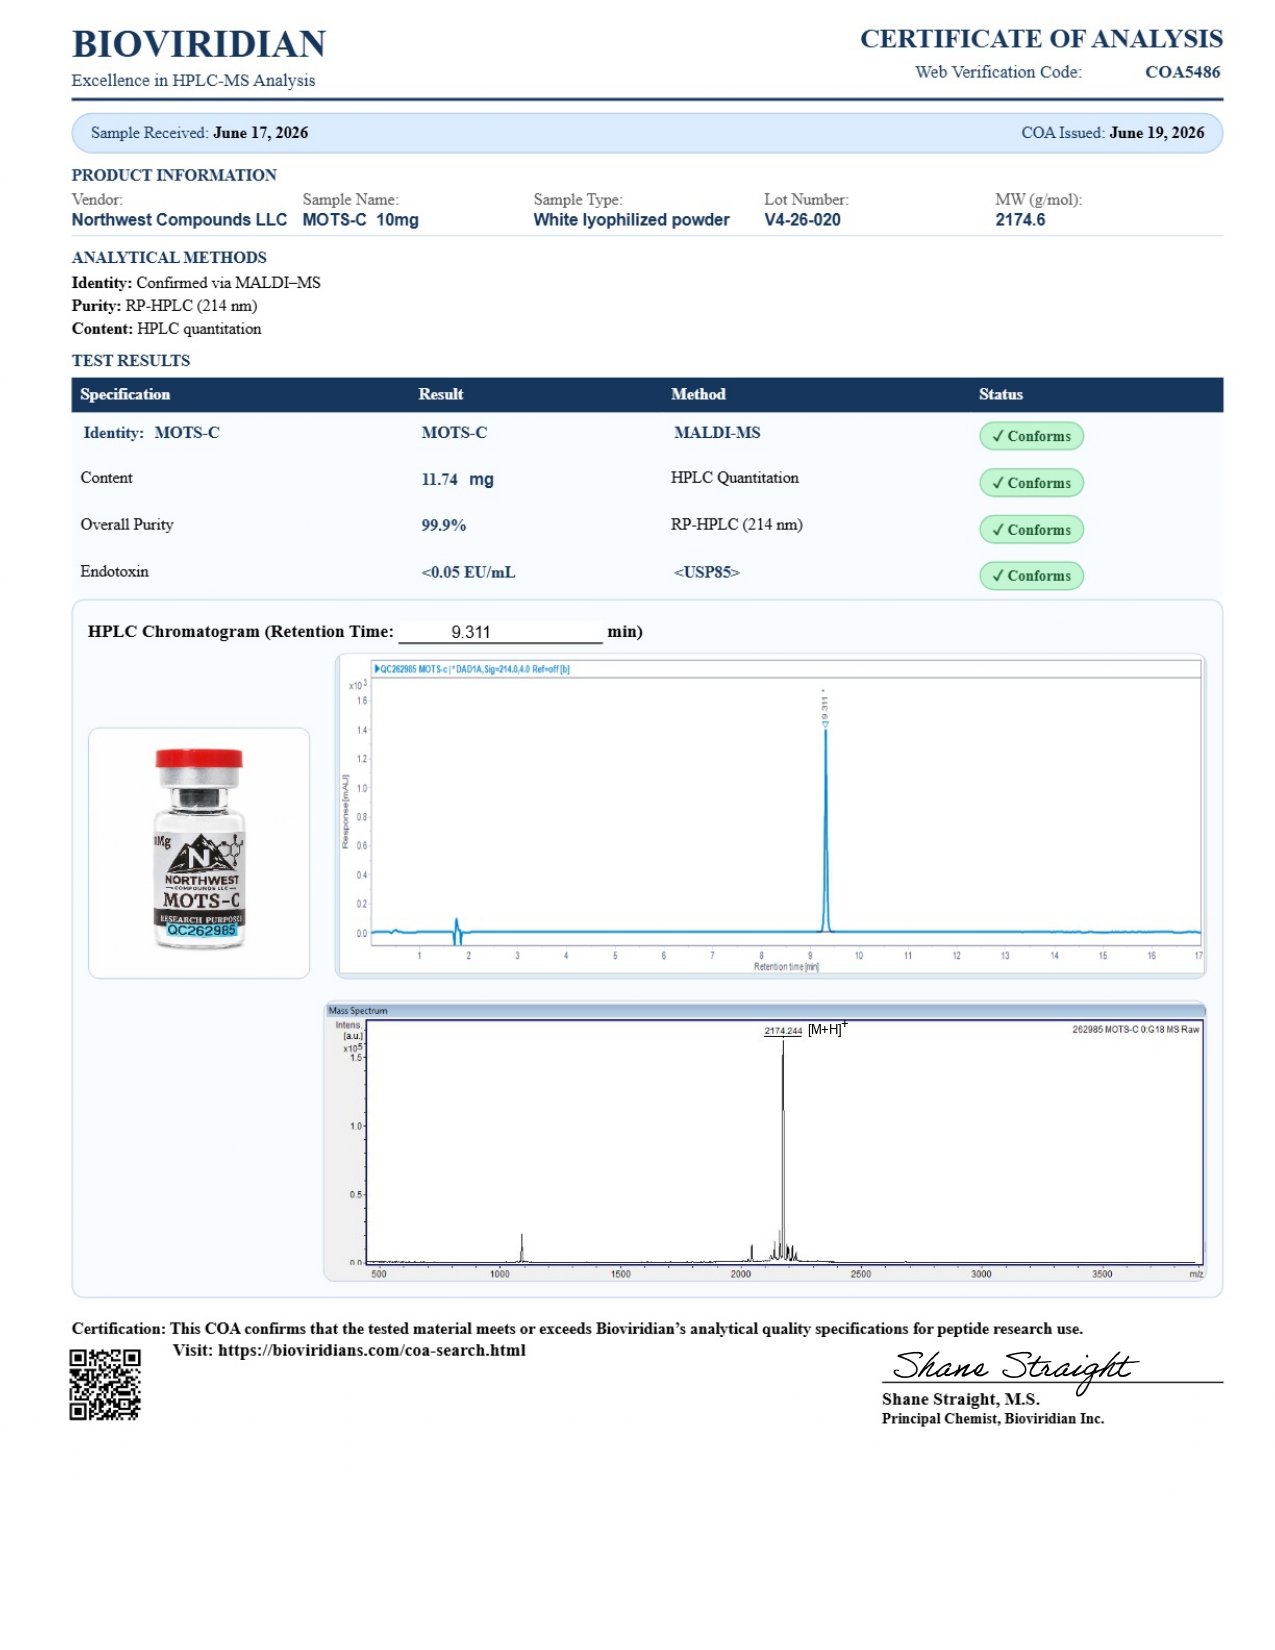The width and height of the screenshot is (1275, 1650).
Task: Select endotoxin result <0.05 EU/mL
Action: tap(468, 572)
